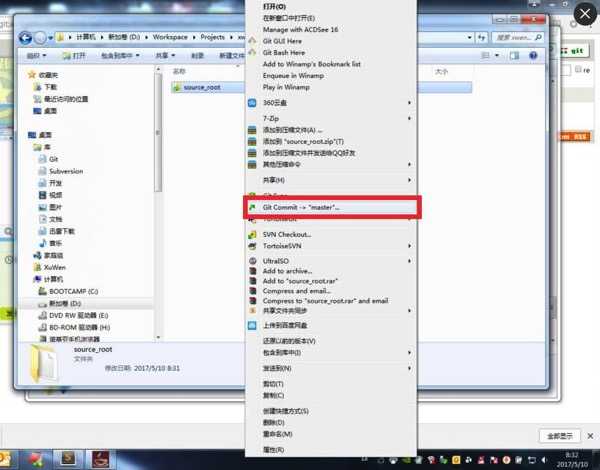Click the Explorer refresh button
The image size is (600, 470).
[x=482, y=38]
